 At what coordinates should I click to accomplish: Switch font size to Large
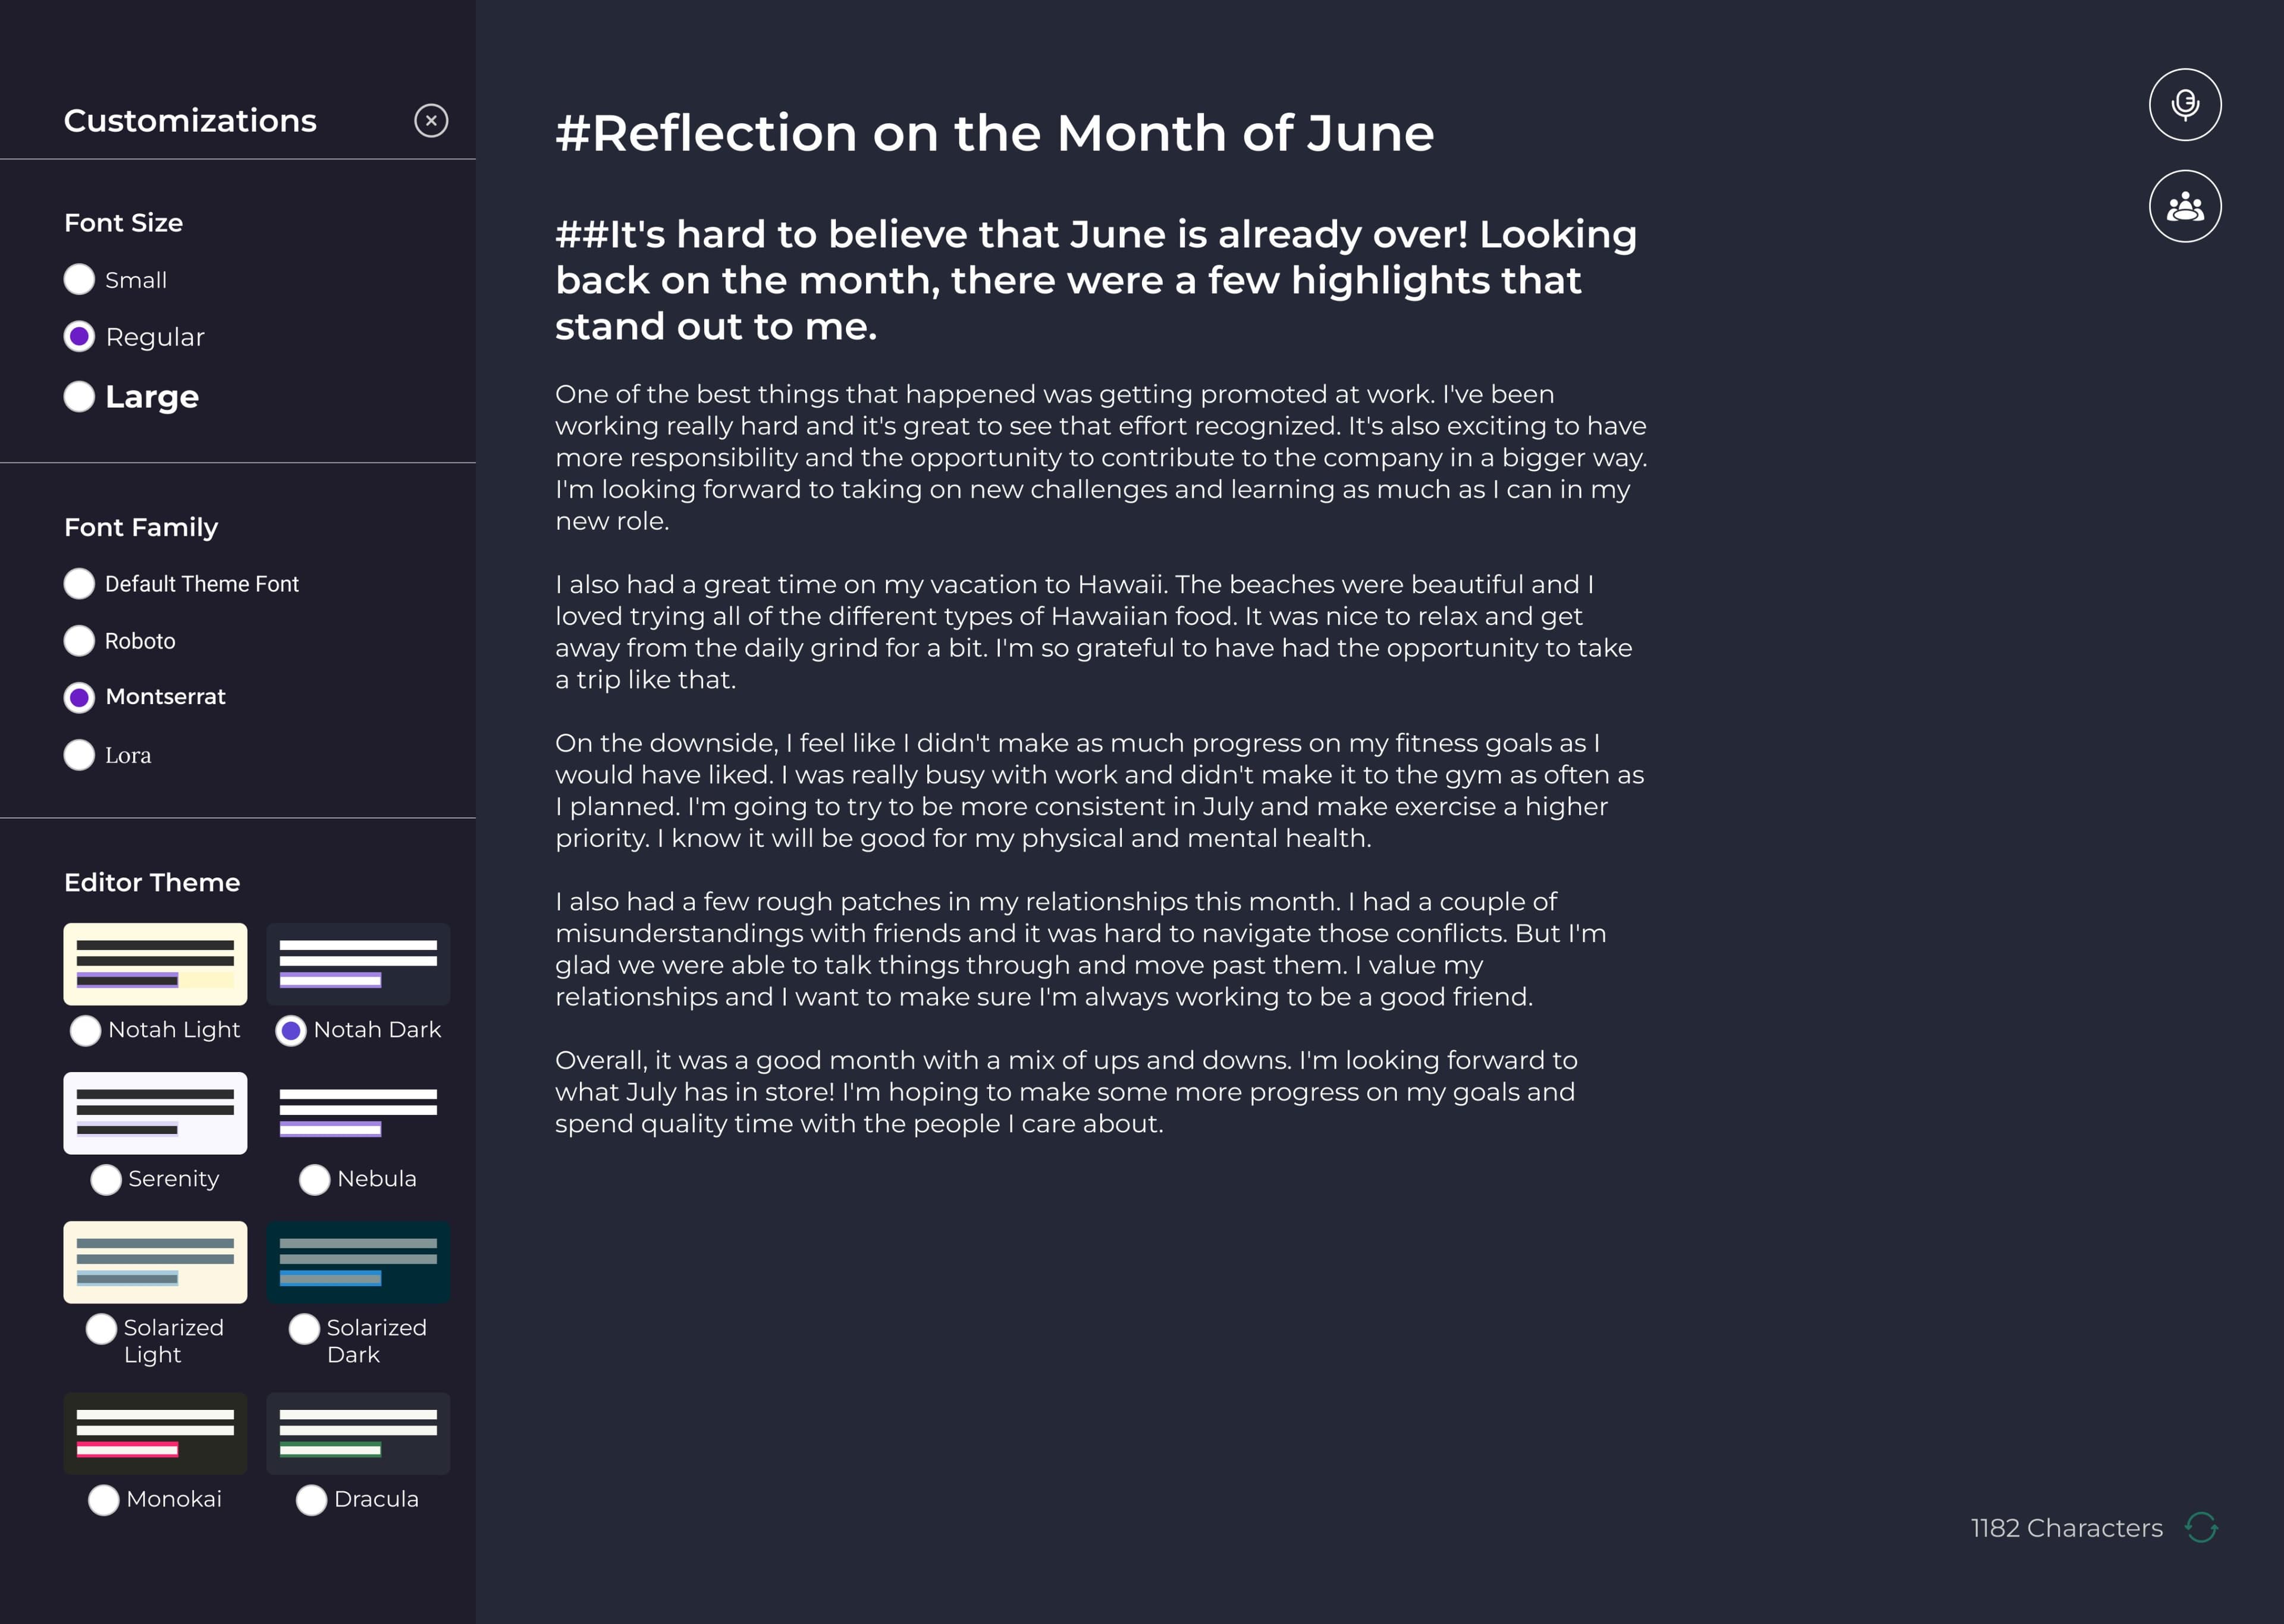[x=79, y=397]
